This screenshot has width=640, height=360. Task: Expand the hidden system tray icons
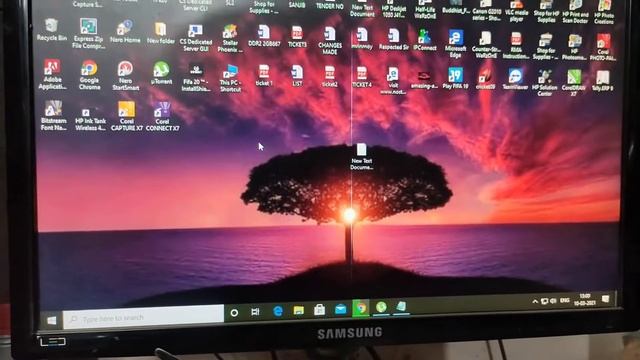[535, 302]
